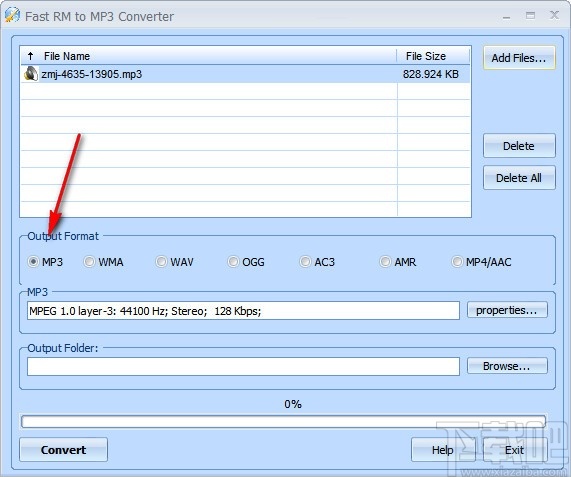This screenshot has height=477, width=571.
Task: Sort by the File Name column header
Action: (x=209, y=56)
